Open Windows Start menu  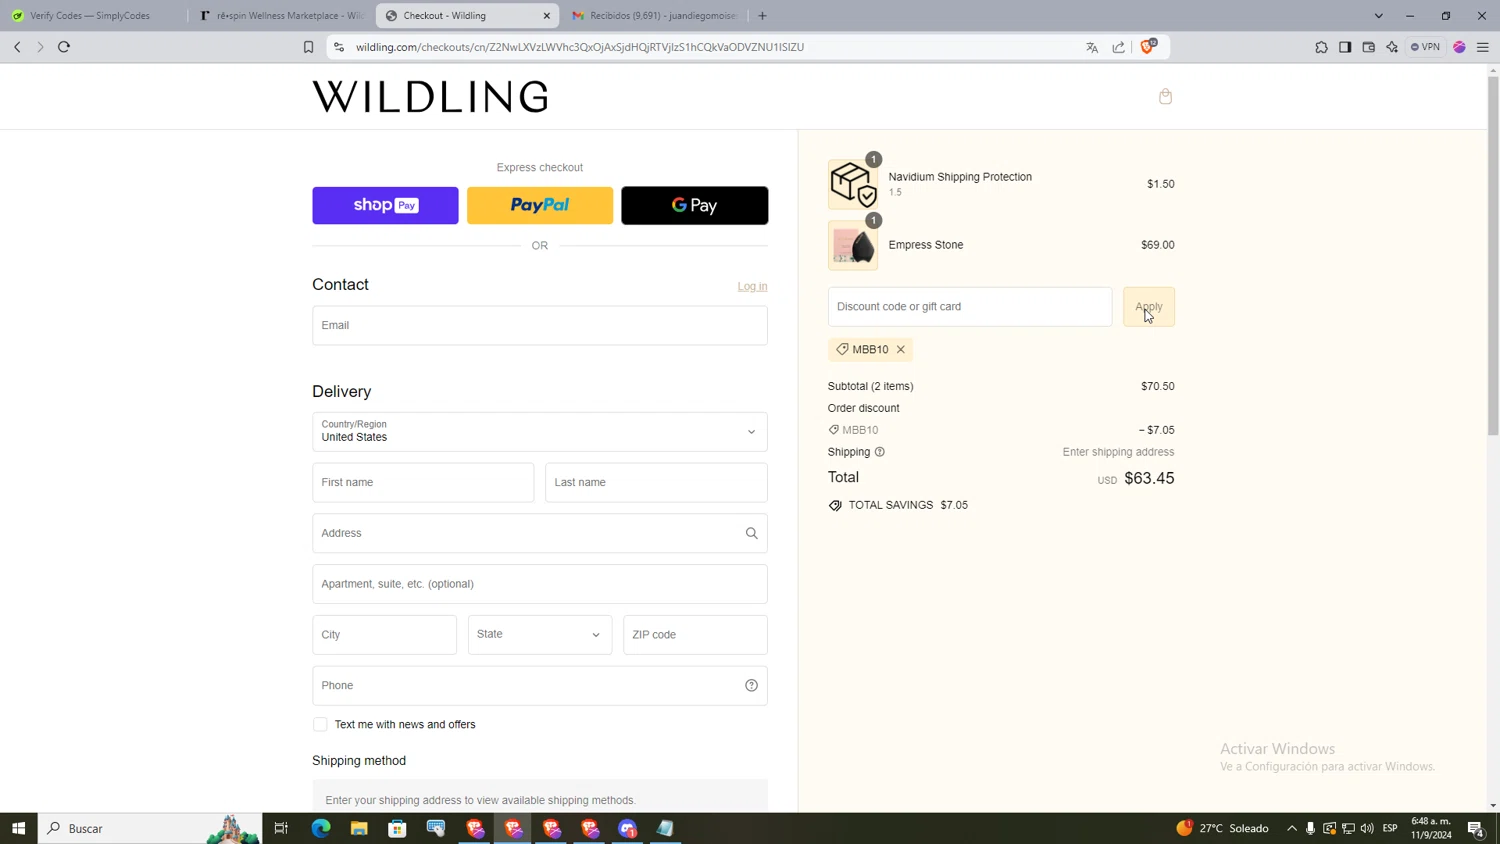(18, 829)
